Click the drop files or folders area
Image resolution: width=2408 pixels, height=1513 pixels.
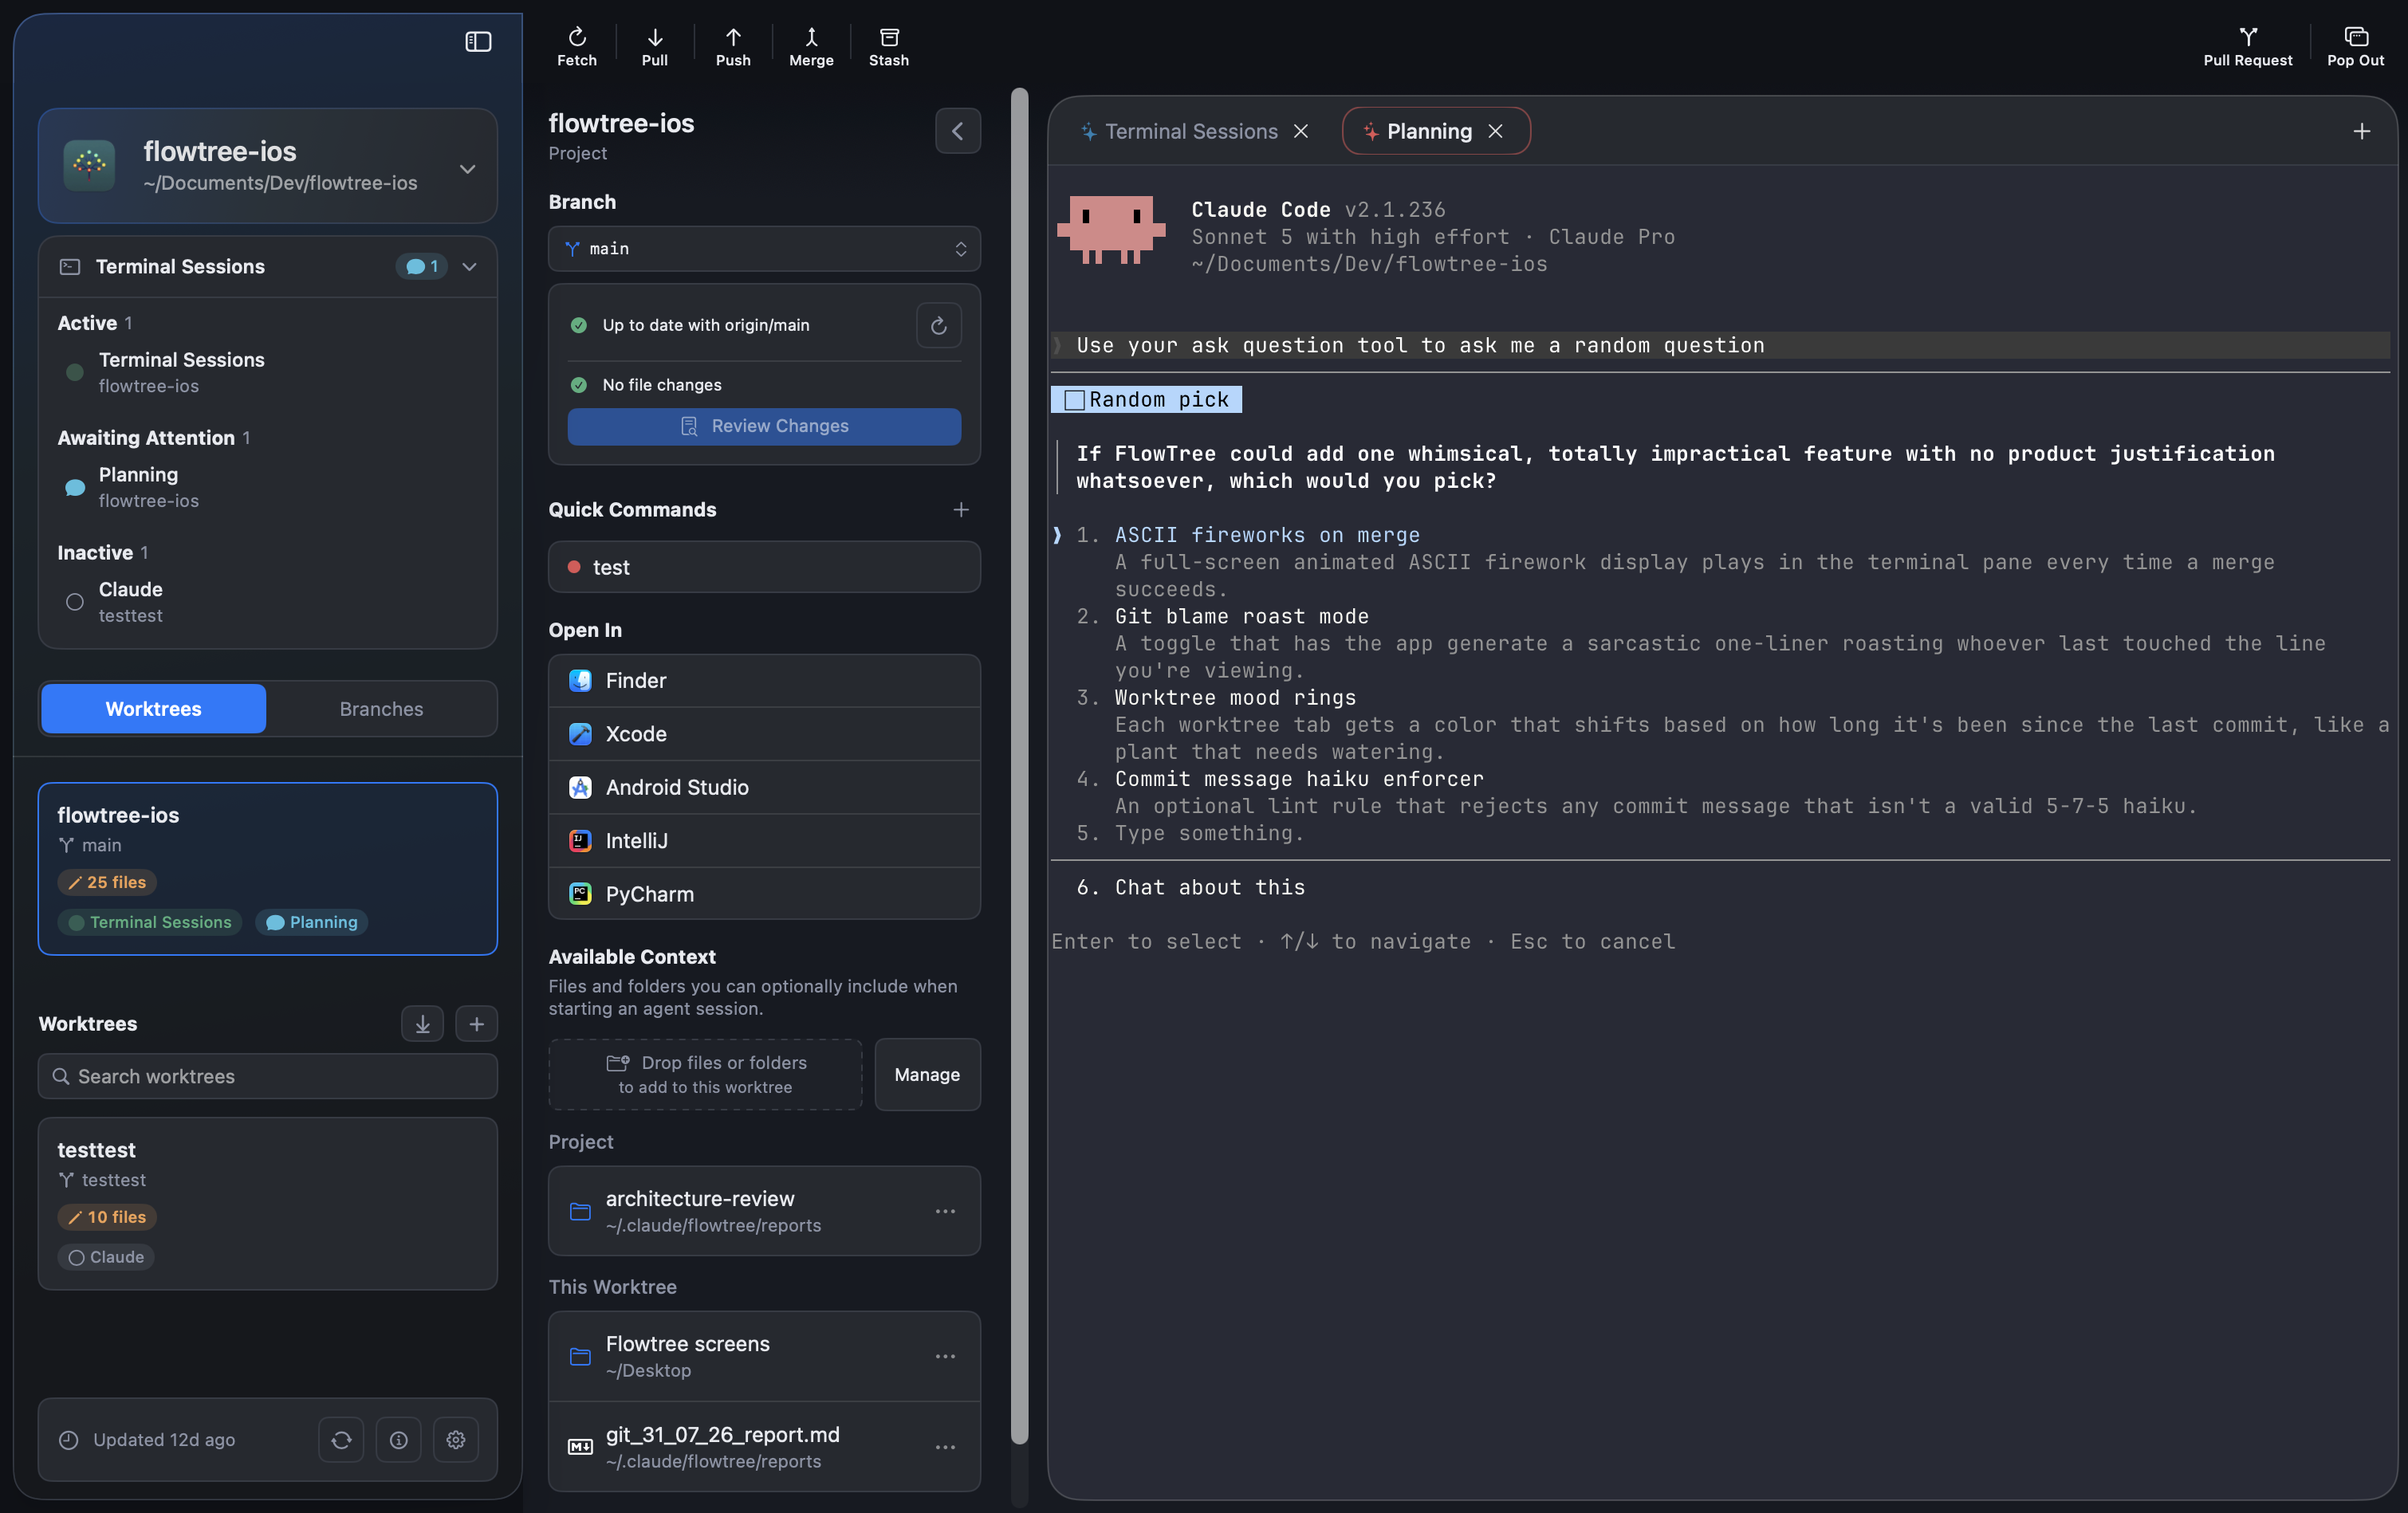point(705,1074)
